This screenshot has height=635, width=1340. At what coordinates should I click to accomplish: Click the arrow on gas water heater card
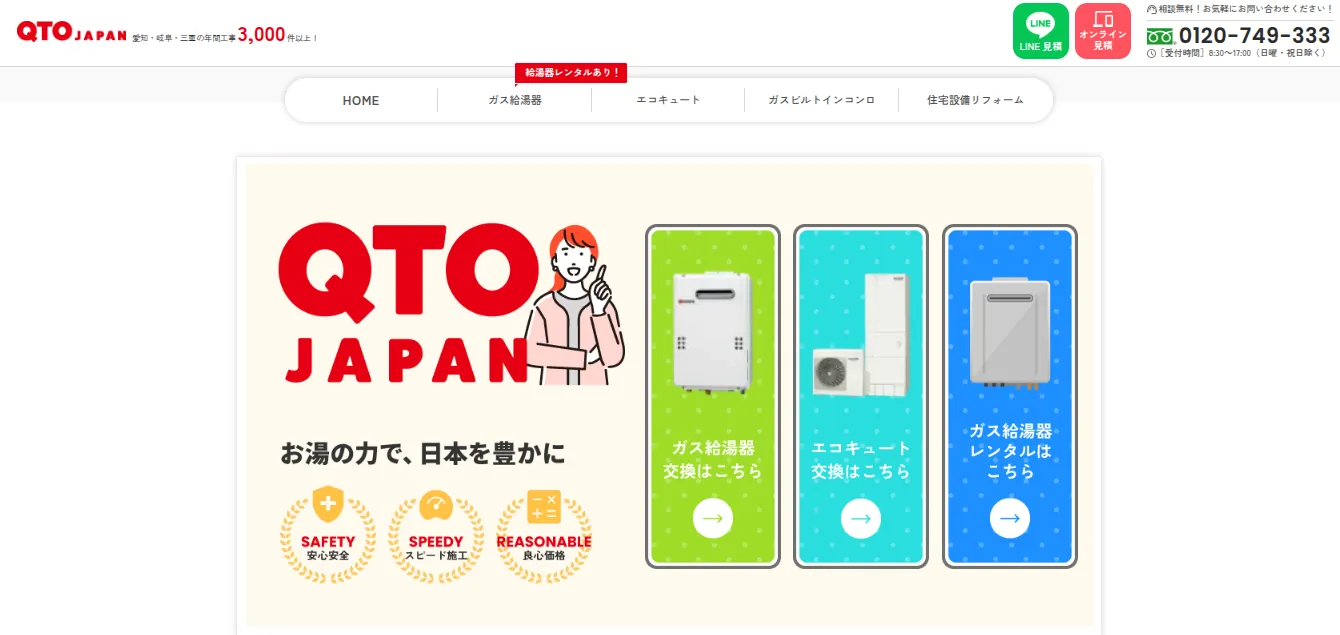coord(713,518)
